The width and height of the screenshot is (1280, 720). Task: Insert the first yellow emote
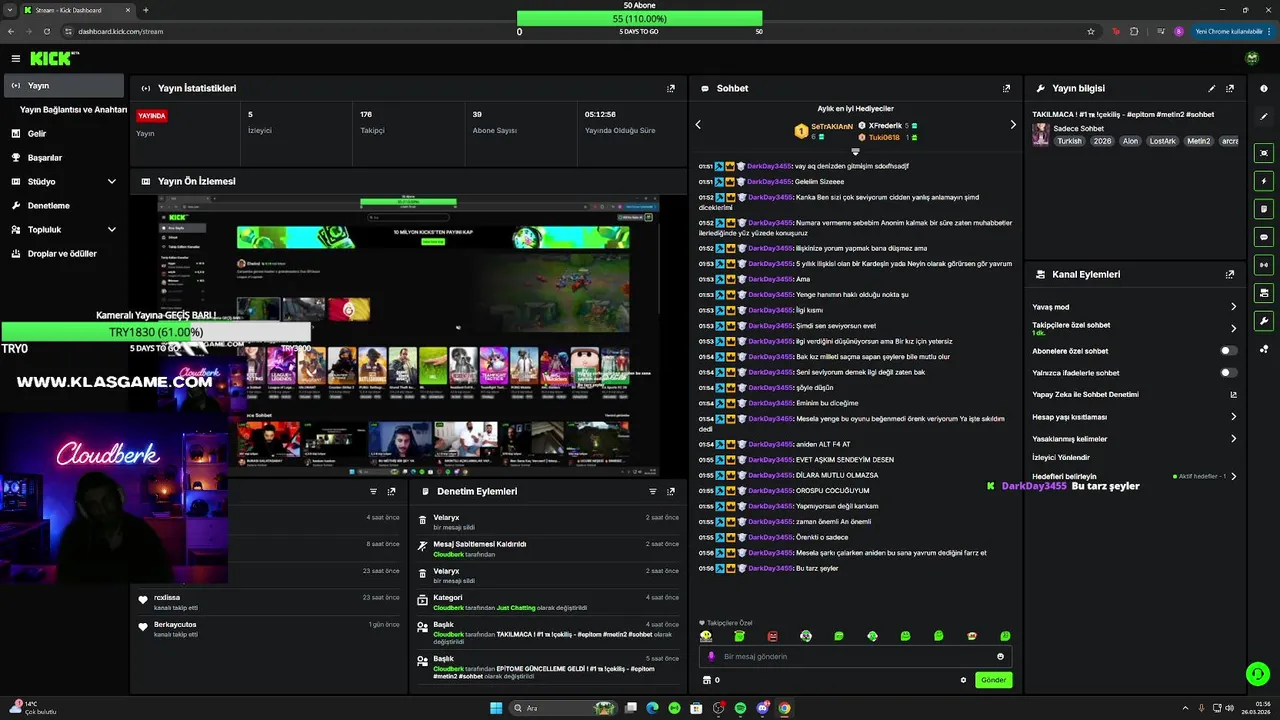706,636
